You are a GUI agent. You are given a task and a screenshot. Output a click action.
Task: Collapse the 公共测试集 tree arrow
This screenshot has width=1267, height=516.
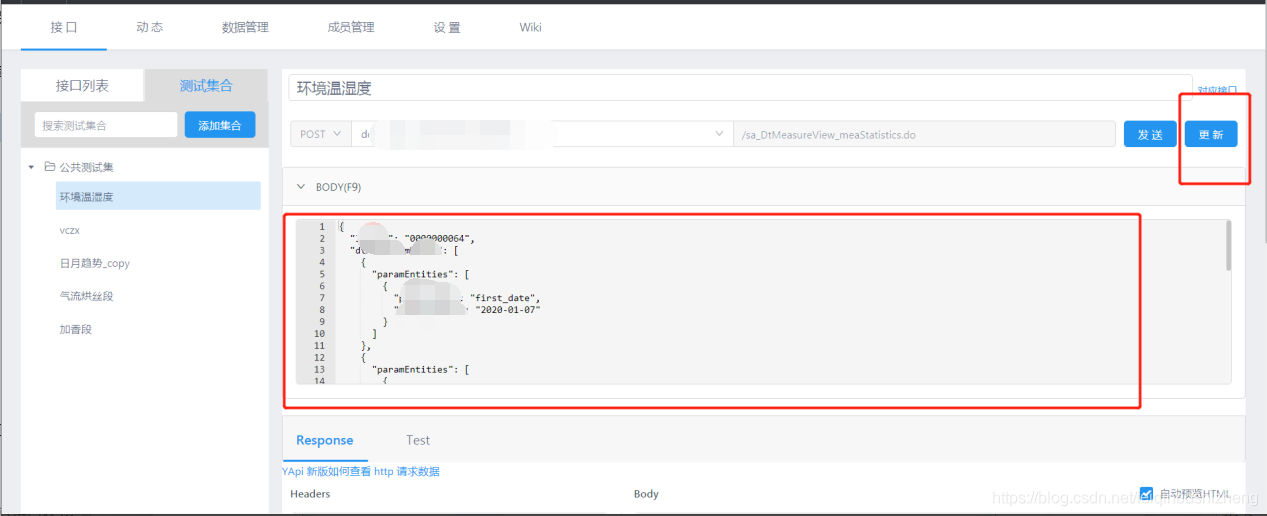tap(32, 167)
